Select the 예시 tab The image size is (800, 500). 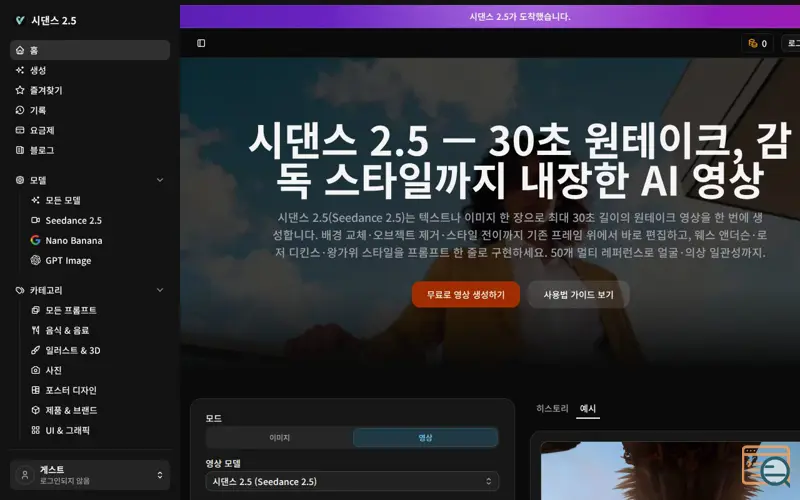588,409
